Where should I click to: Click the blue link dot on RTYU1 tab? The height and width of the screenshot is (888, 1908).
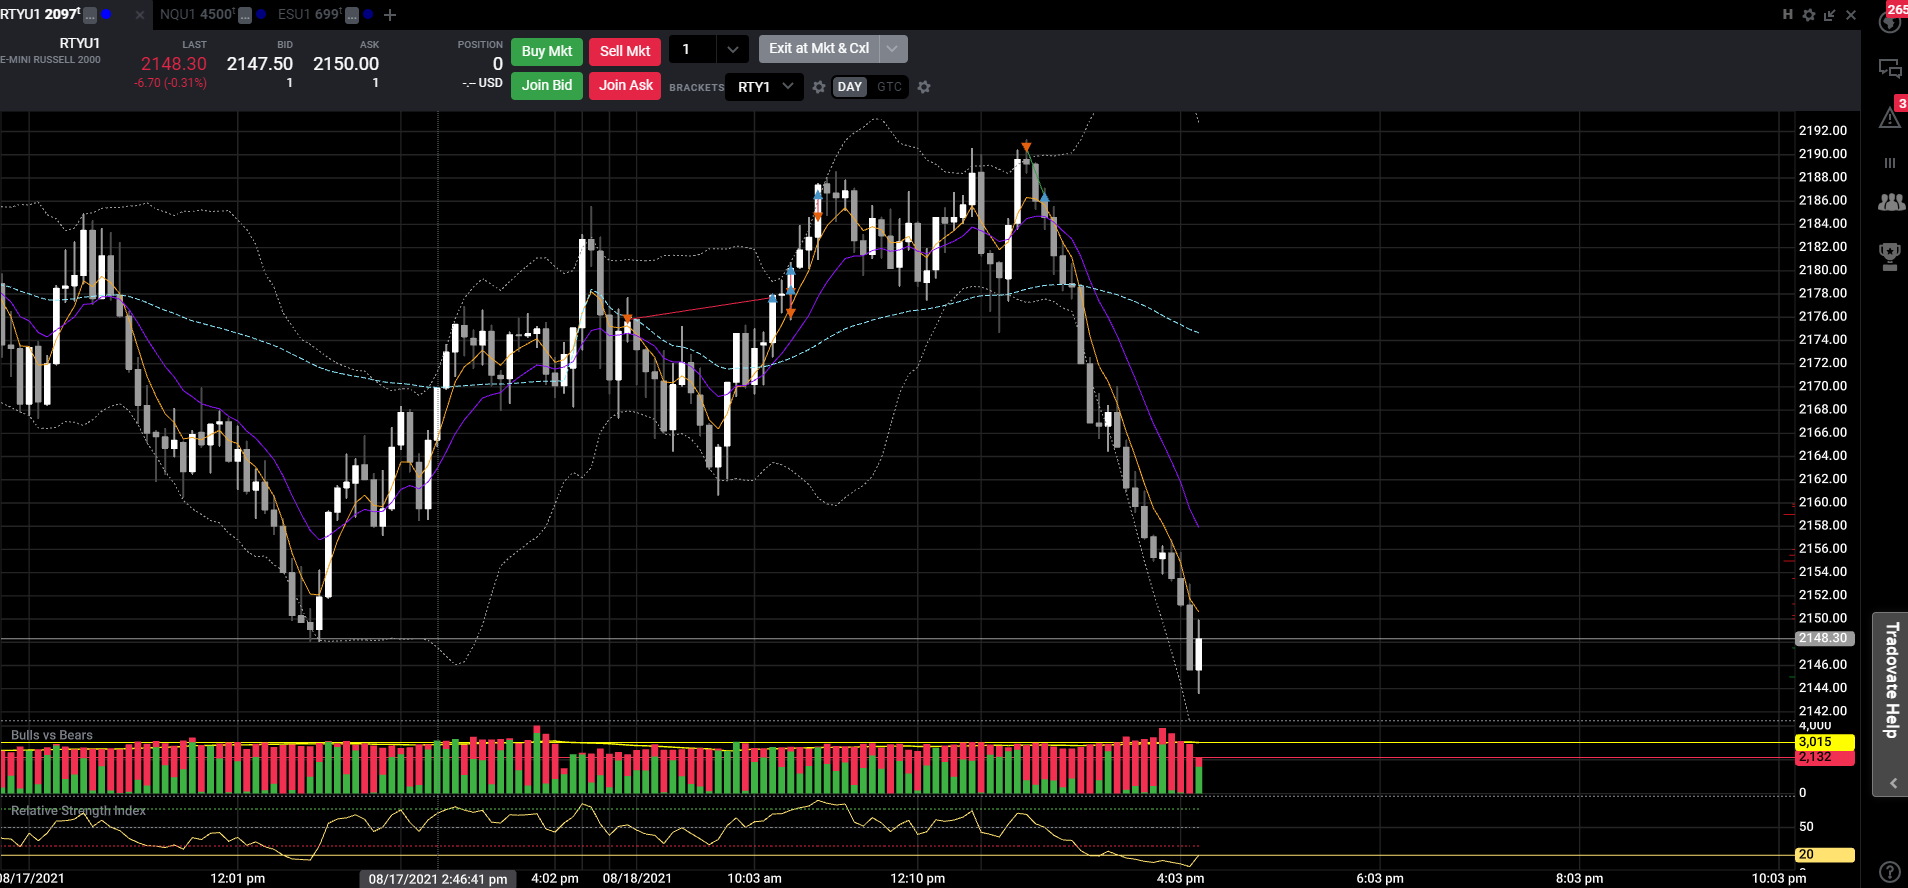[x=107, y=15]
